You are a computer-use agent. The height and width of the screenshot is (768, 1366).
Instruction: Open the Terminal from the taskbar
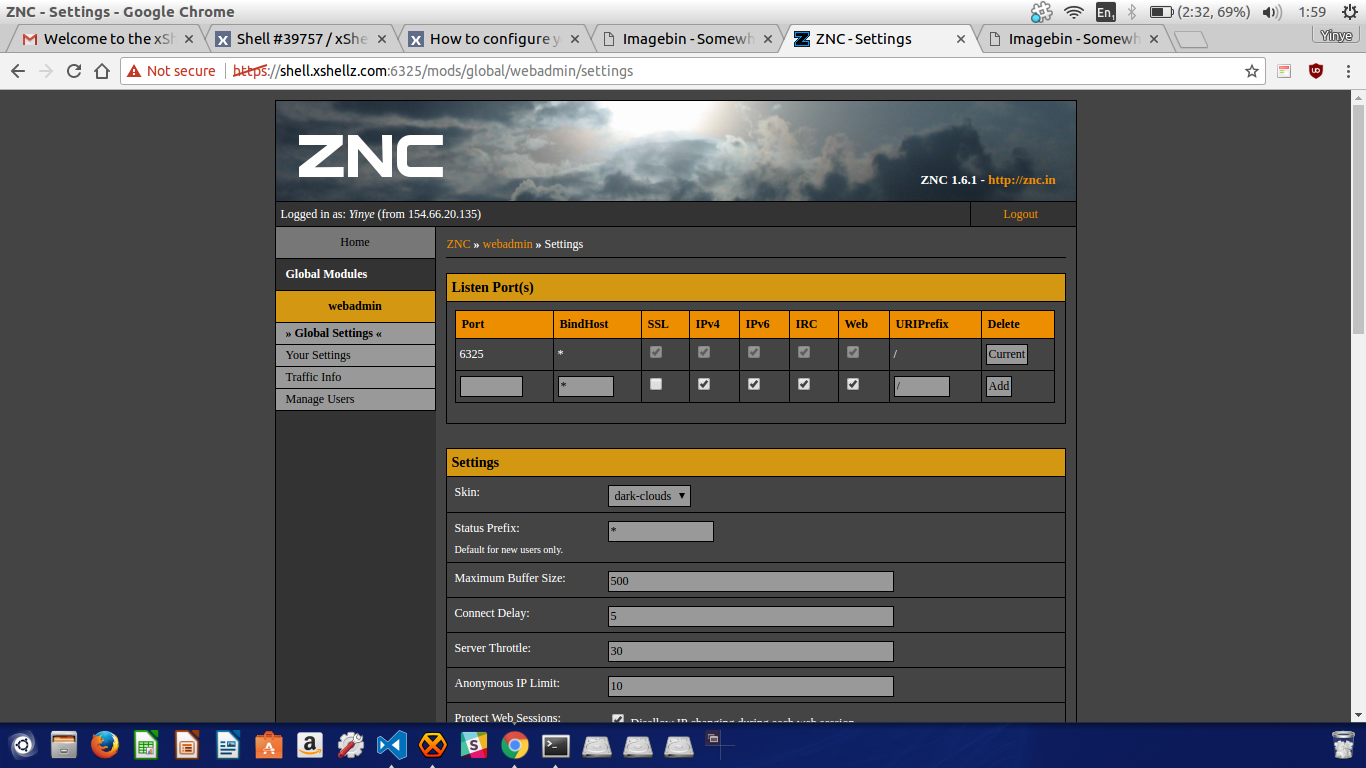click(x=556, y=745)
